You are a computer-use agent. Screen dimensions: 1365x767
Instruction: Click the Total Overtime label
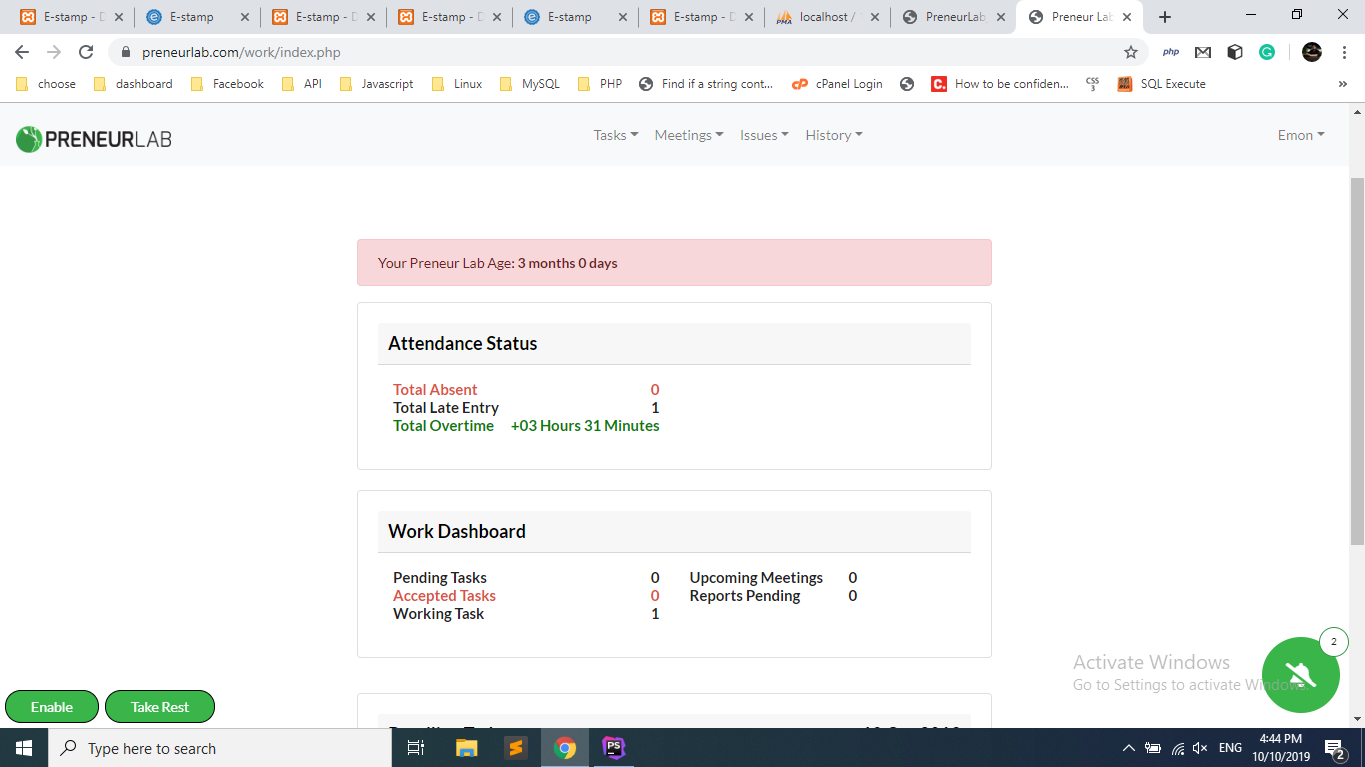click(443, 426)
